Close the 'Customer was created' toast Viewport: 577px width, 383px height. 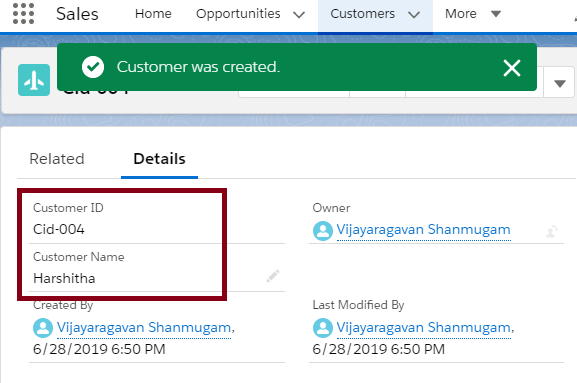[512, 68]
